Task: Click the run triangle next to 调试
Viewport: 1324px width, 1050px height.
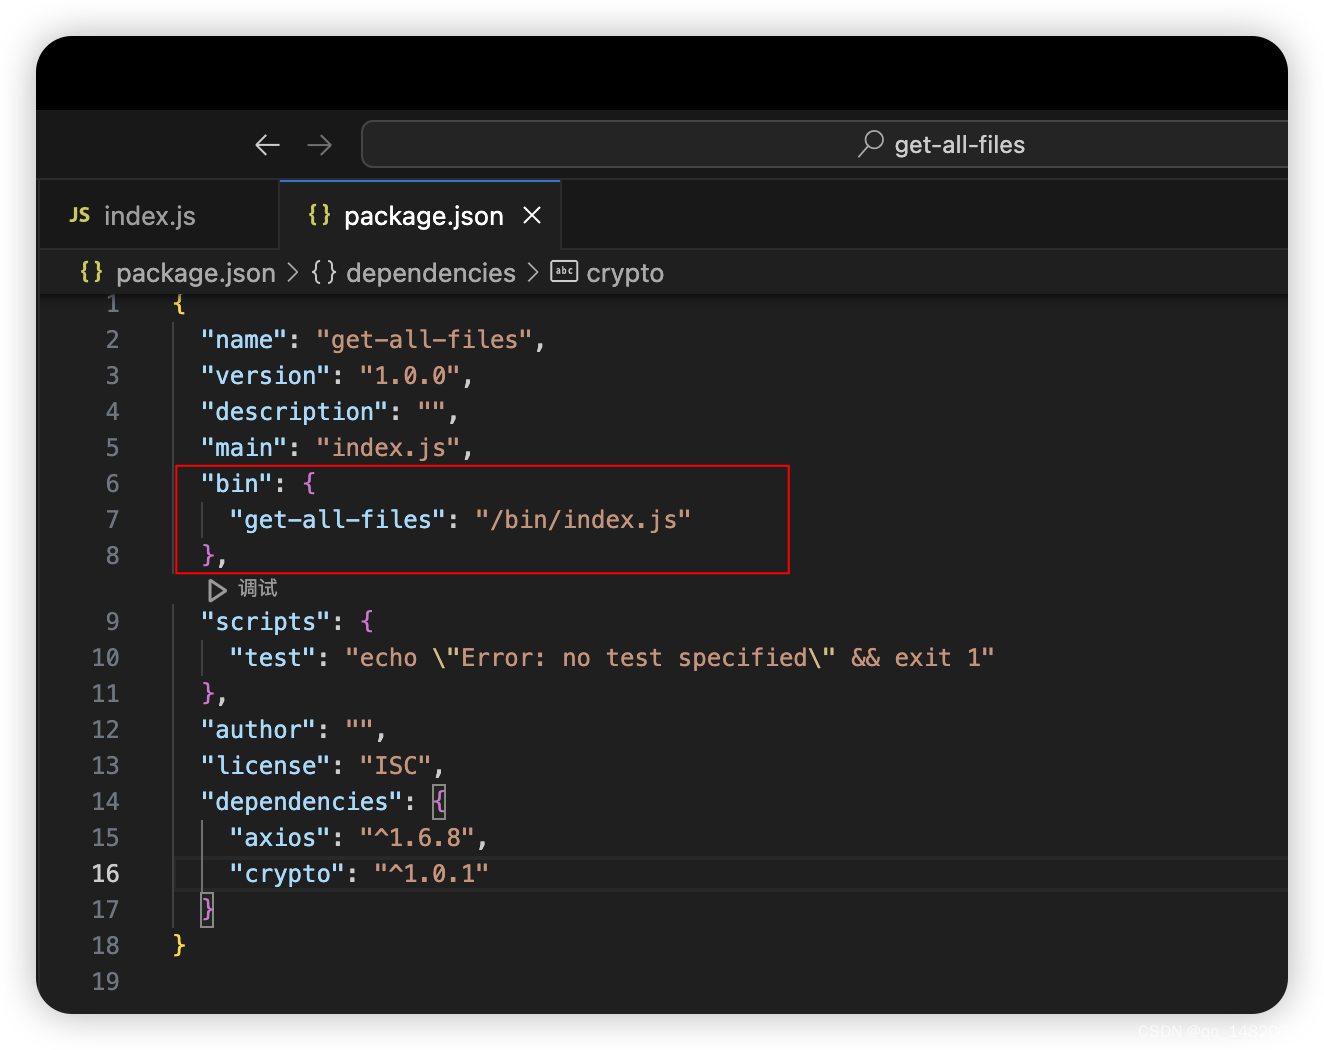Action: point(216,590)
